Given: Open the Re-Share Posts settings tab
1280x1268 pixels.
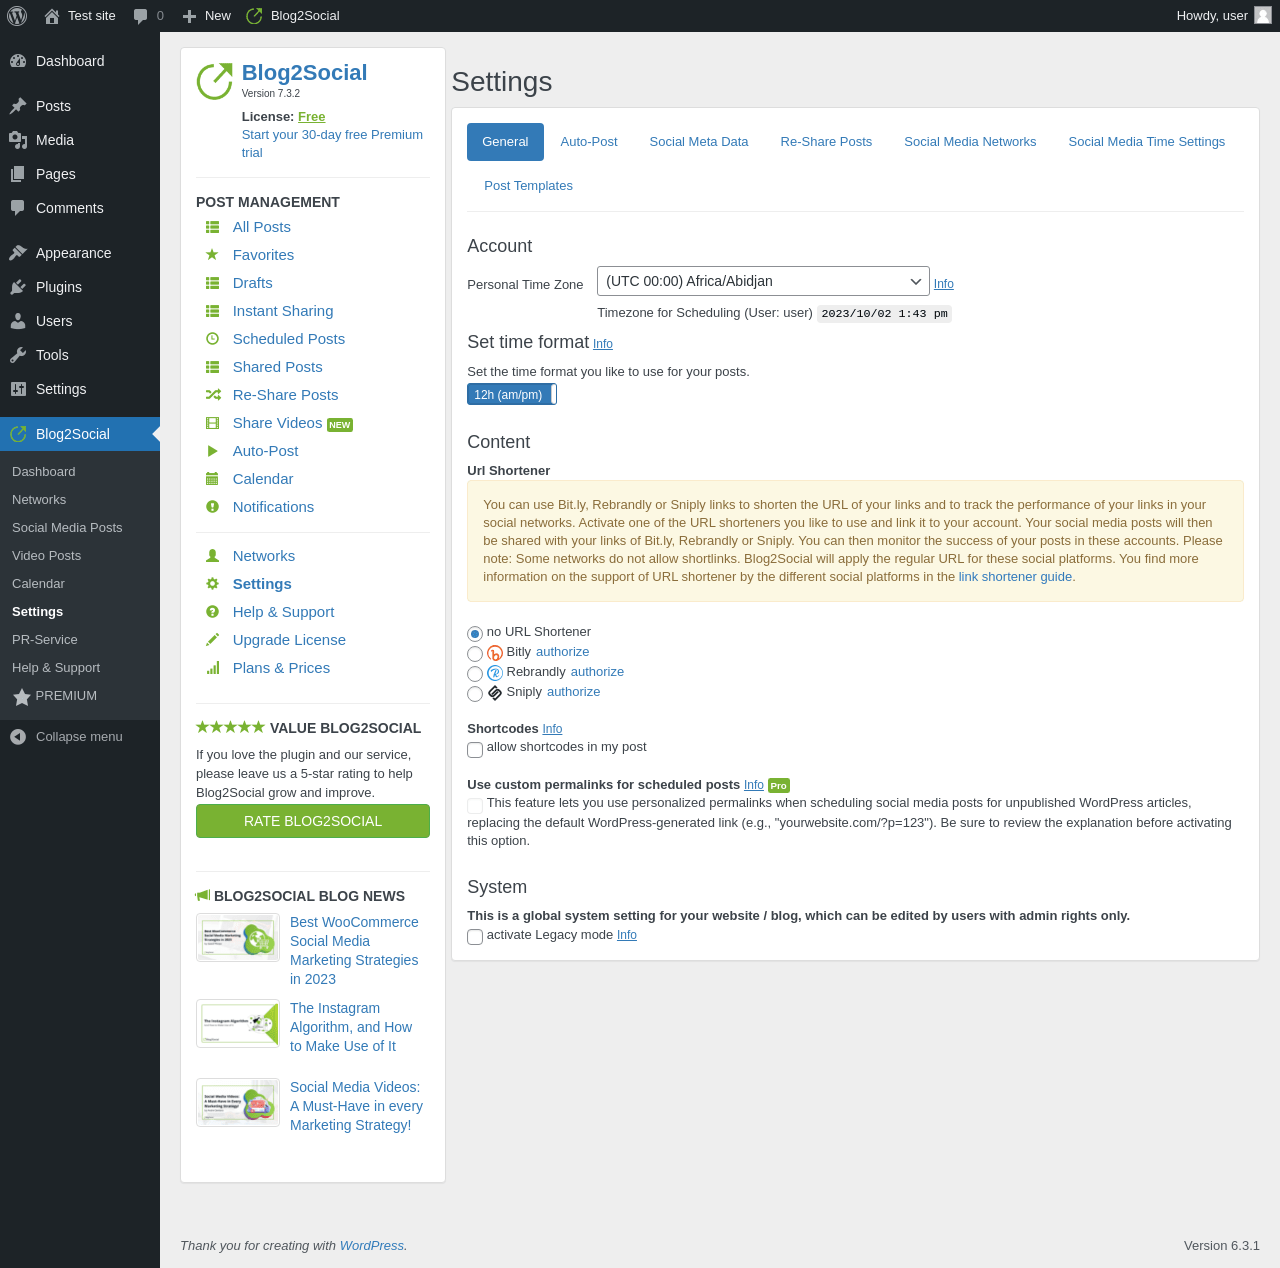Looking at the screenshot, I should [826, 142].
